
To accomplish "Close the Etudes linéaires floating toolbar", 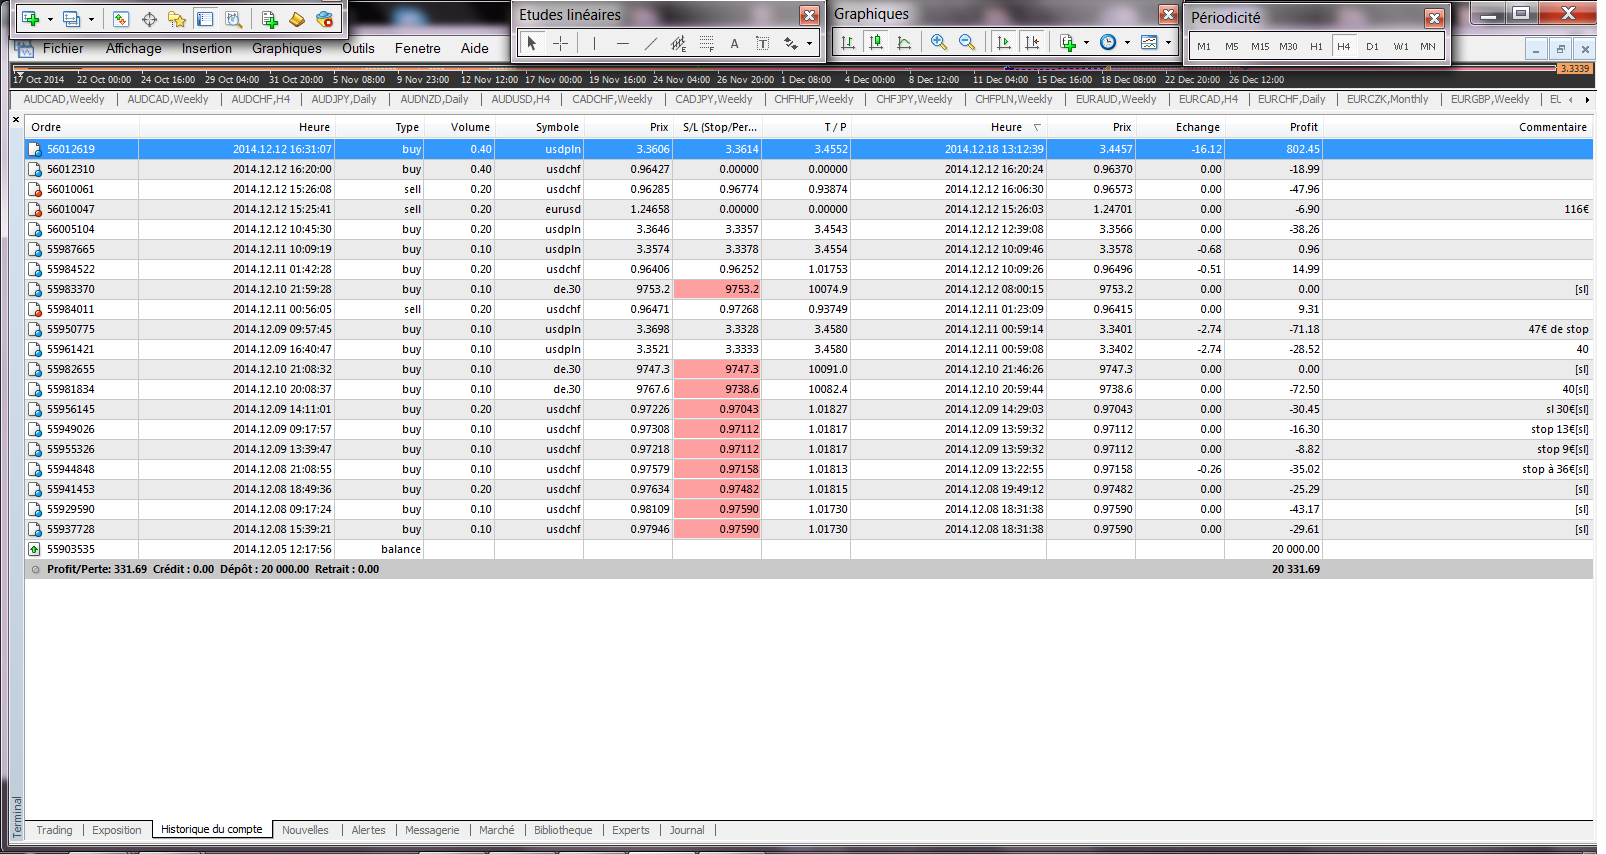I will (808, 15).
